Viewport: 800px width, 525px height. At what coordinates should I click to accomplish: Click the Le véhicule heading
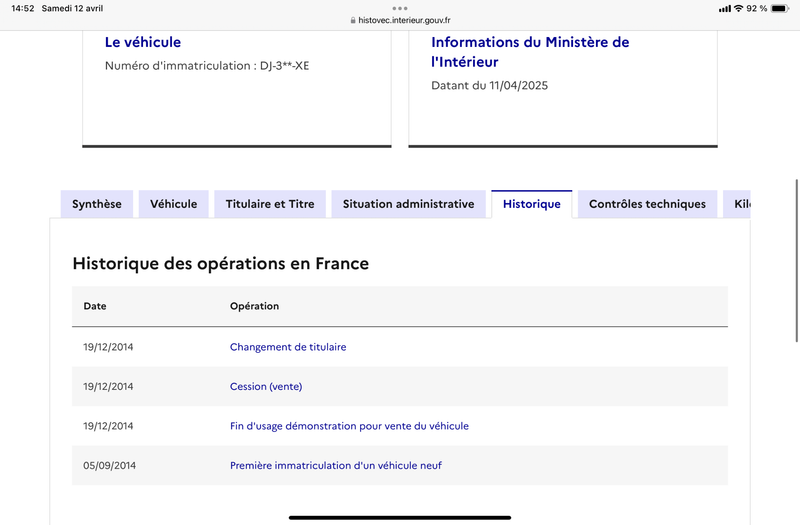[x=143, y=42]
